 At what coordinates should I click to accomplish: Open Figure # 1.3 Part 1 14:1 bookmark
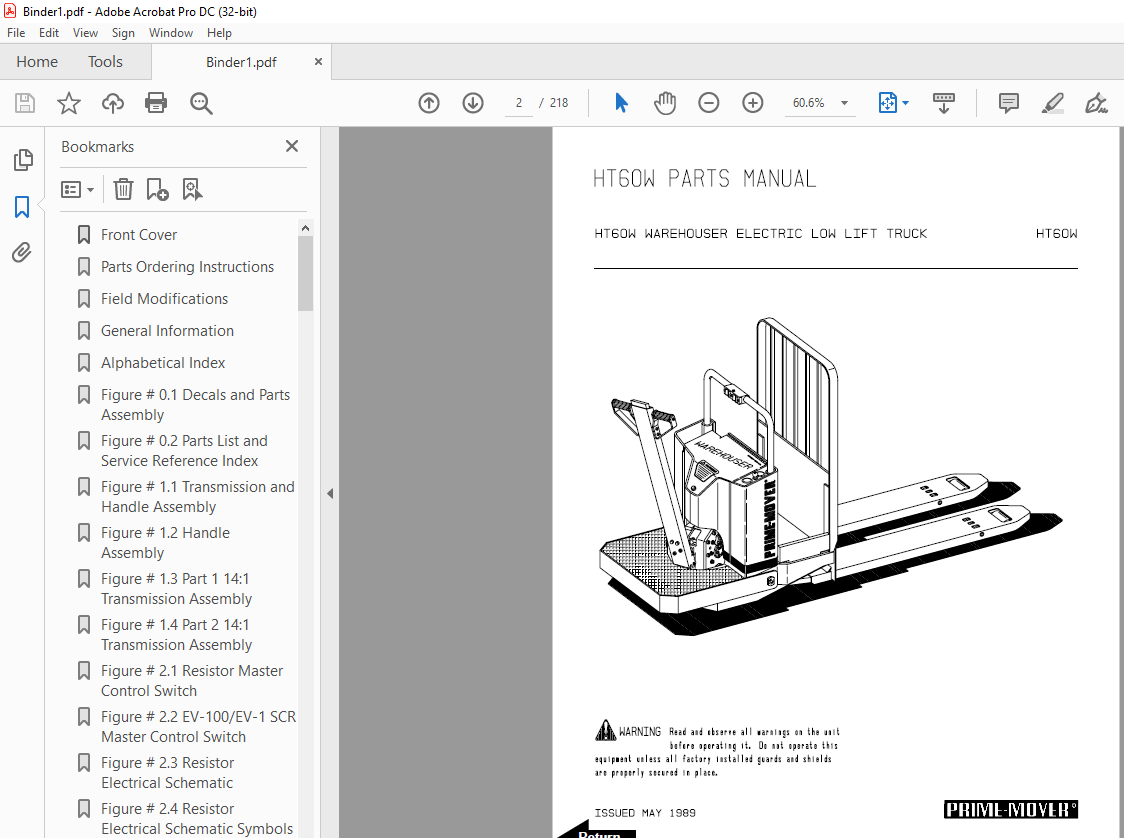tap(176, 589)
